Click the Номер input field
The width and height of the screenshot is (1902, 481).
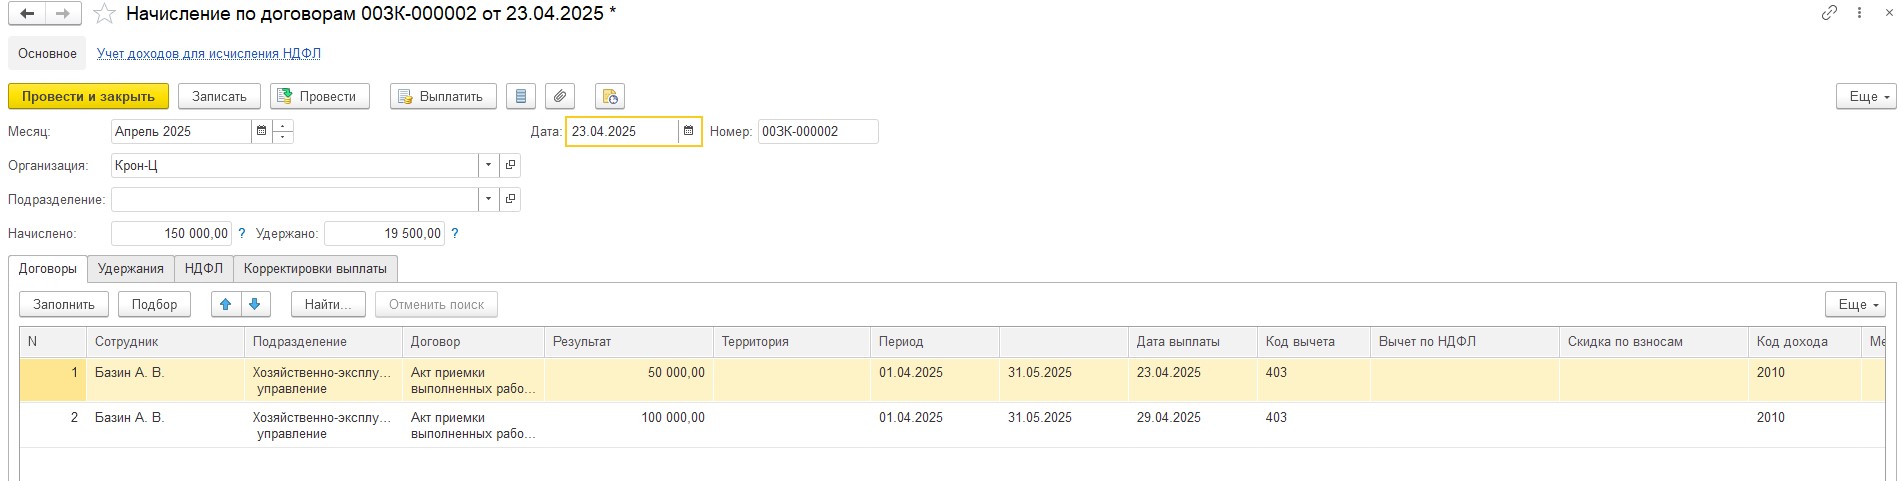tap(818, 131)
